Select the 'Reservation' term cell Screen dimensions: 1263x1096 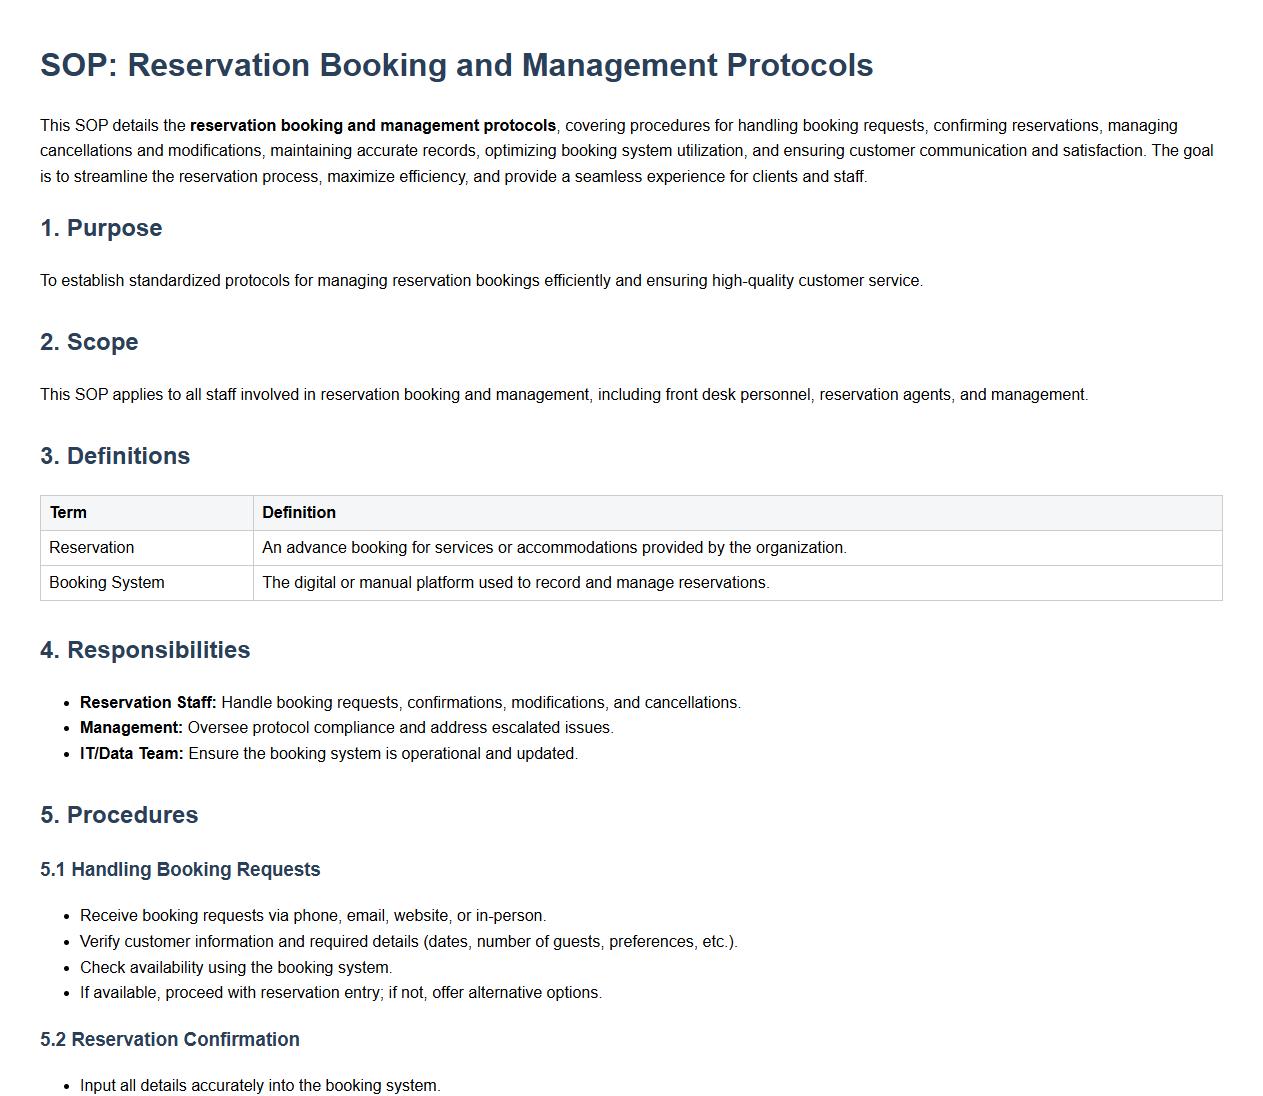click(x=92, y=548)
